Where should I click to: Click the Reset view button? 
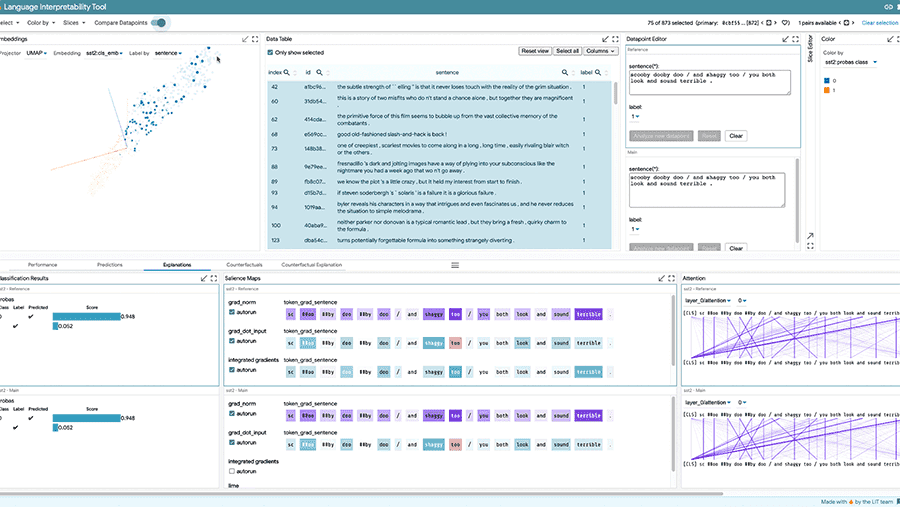pos(534,51)
